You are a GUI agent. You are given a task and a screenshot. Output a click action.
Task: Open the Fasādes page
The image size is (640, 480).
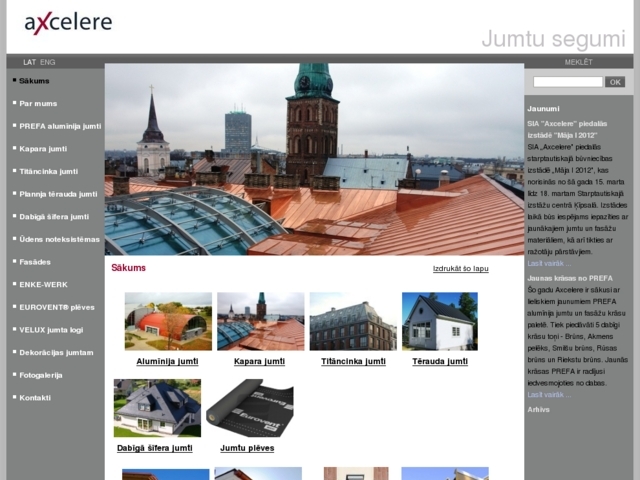pos(35,262)
